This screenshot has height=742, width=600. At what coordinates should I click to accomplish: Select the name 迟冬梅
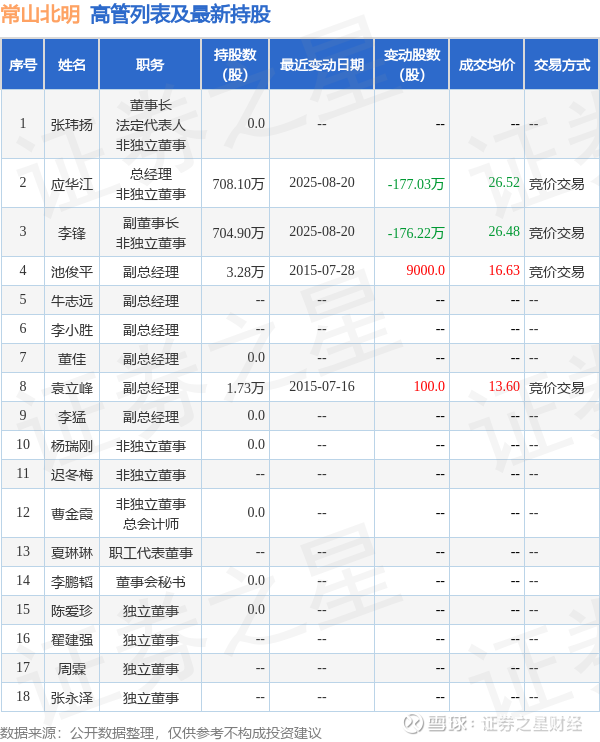point(72,475)
